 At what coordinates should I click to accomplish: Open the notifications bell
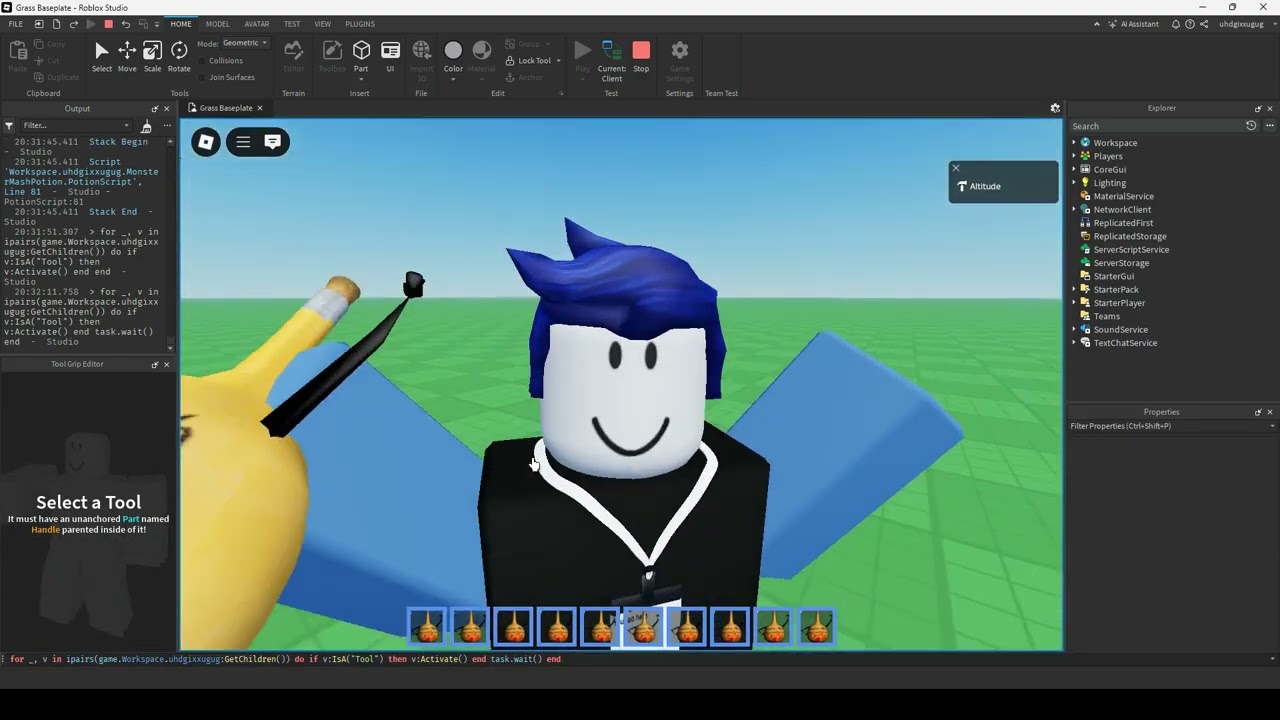pyautogui.click(x=1176, y=24)
